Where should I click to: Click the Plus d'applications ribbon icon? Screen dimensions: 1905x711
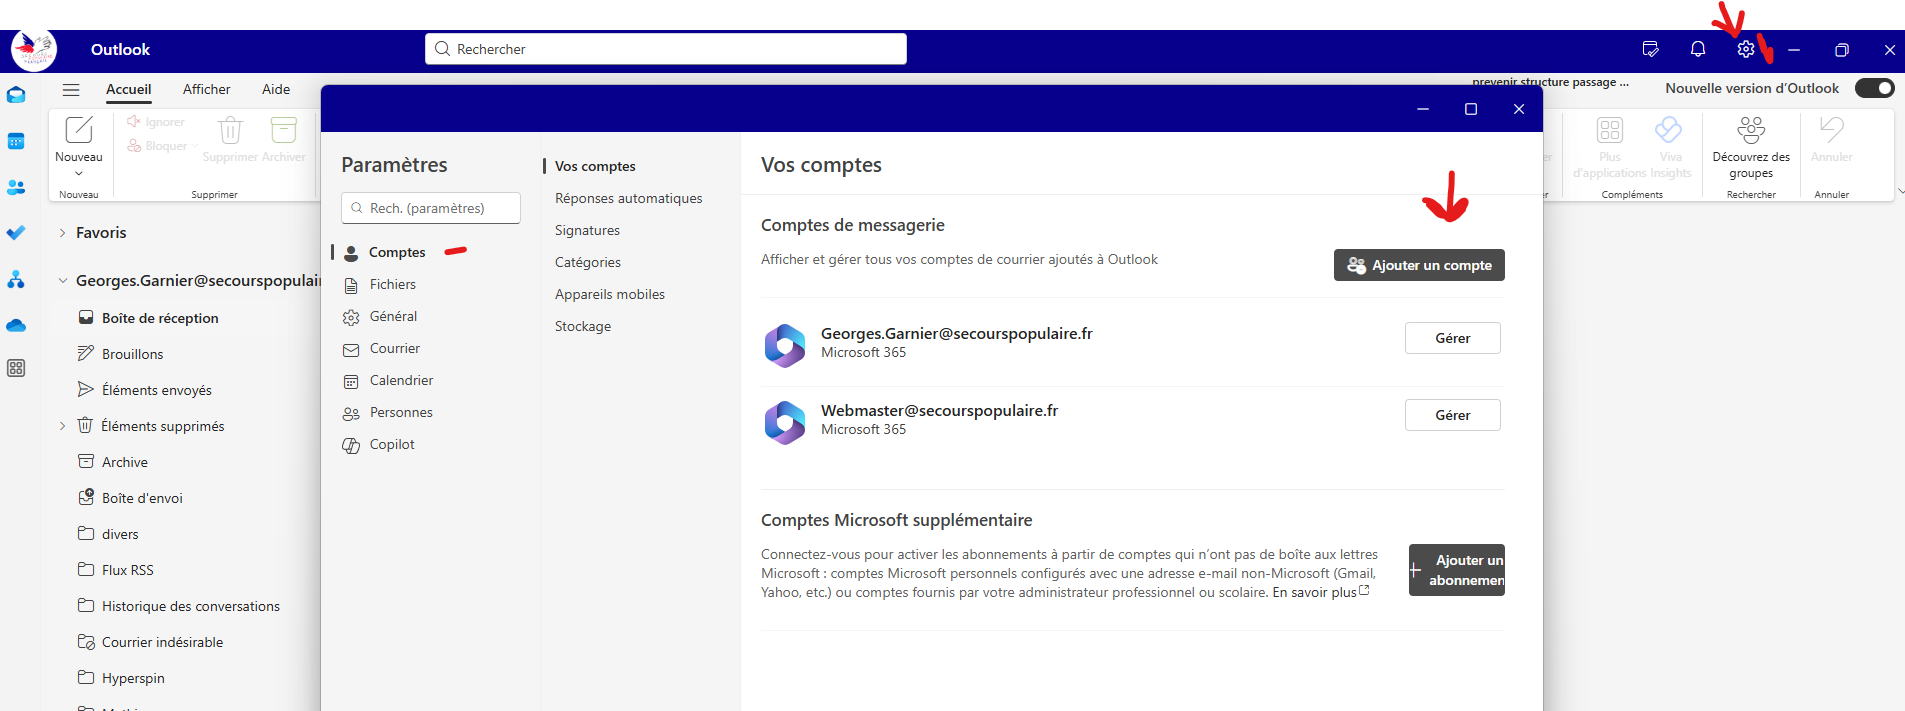click(x=1610, y=130)
